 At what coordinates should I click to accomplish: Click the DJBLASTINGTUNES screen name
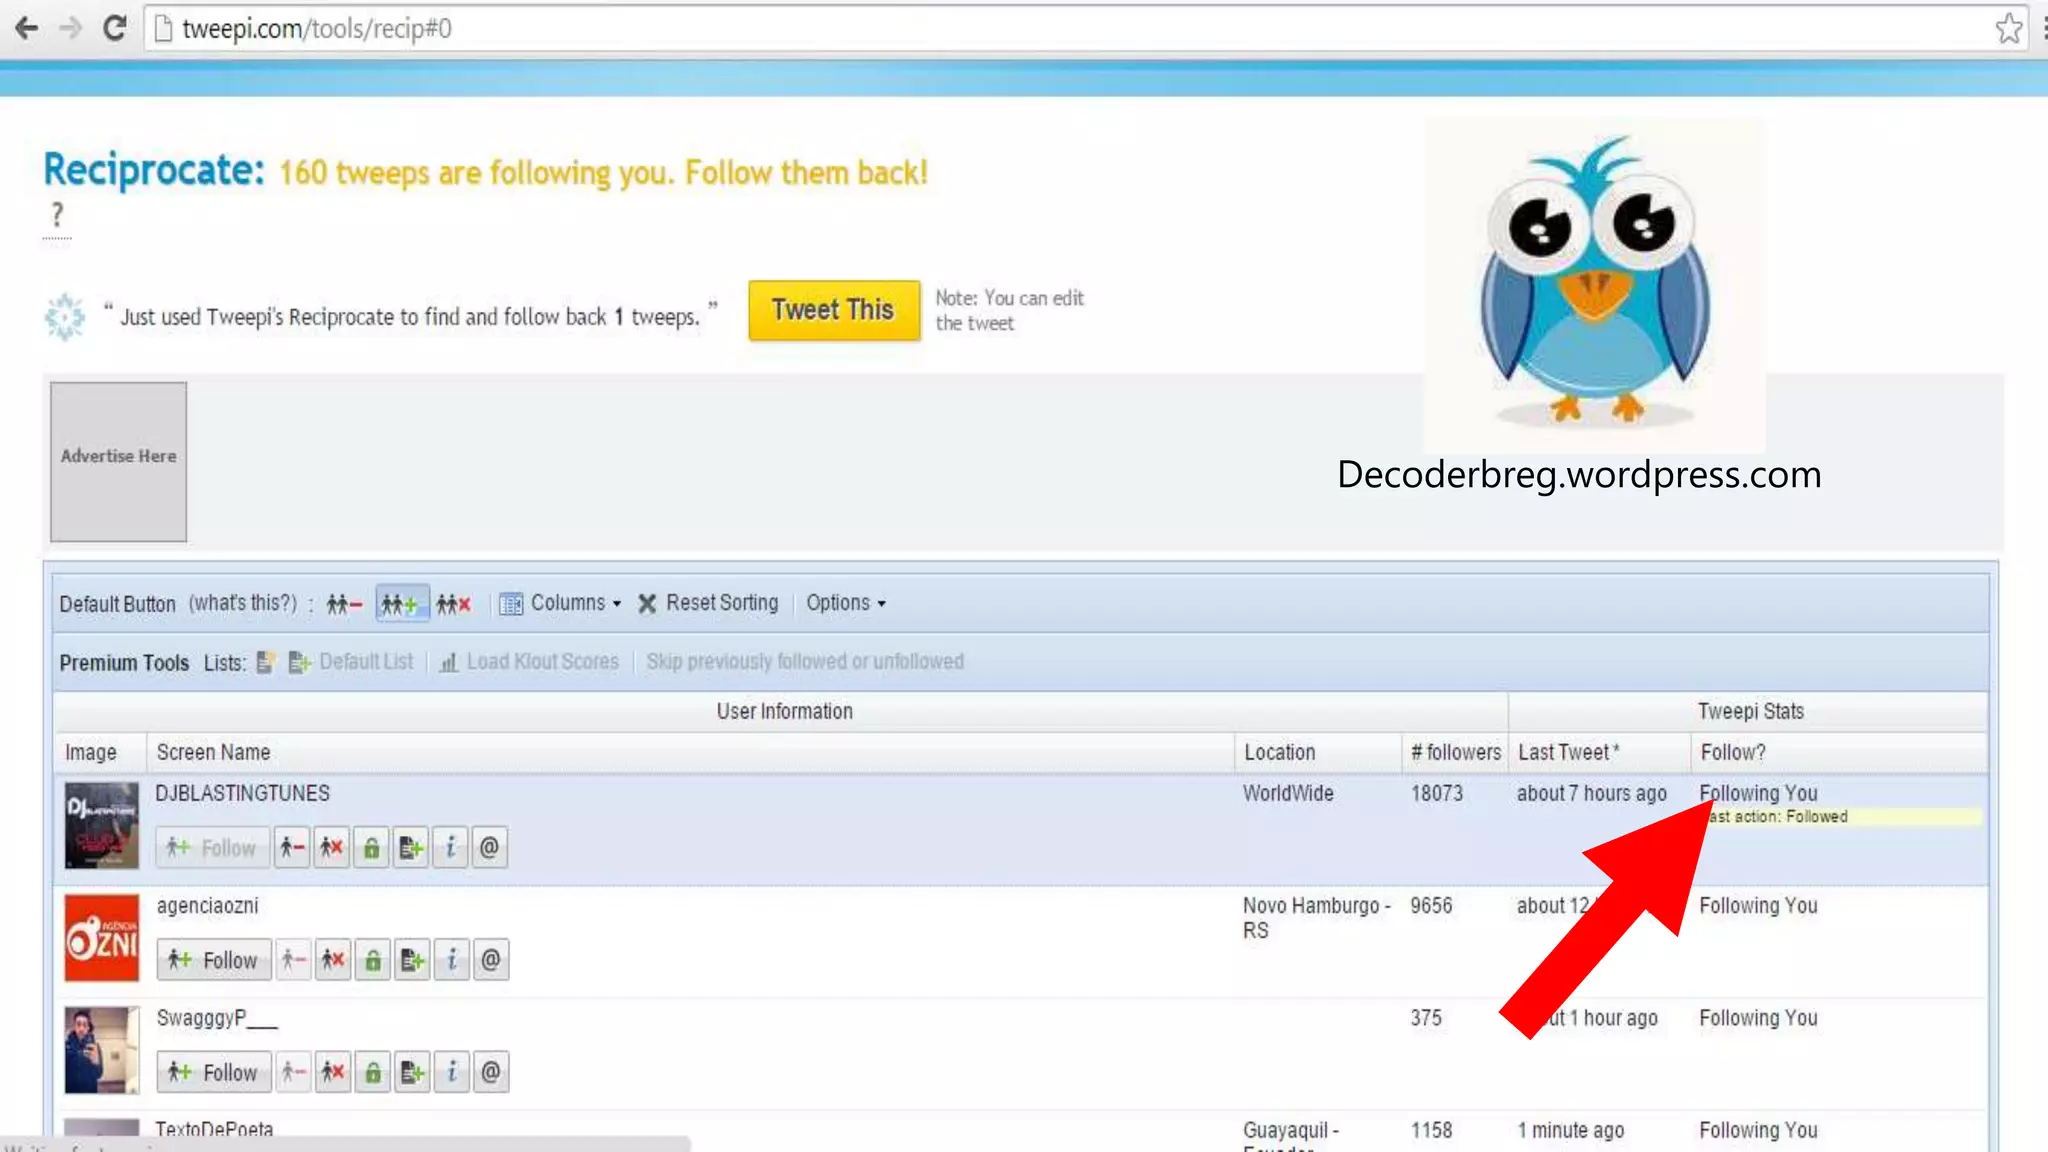point(242,793)
